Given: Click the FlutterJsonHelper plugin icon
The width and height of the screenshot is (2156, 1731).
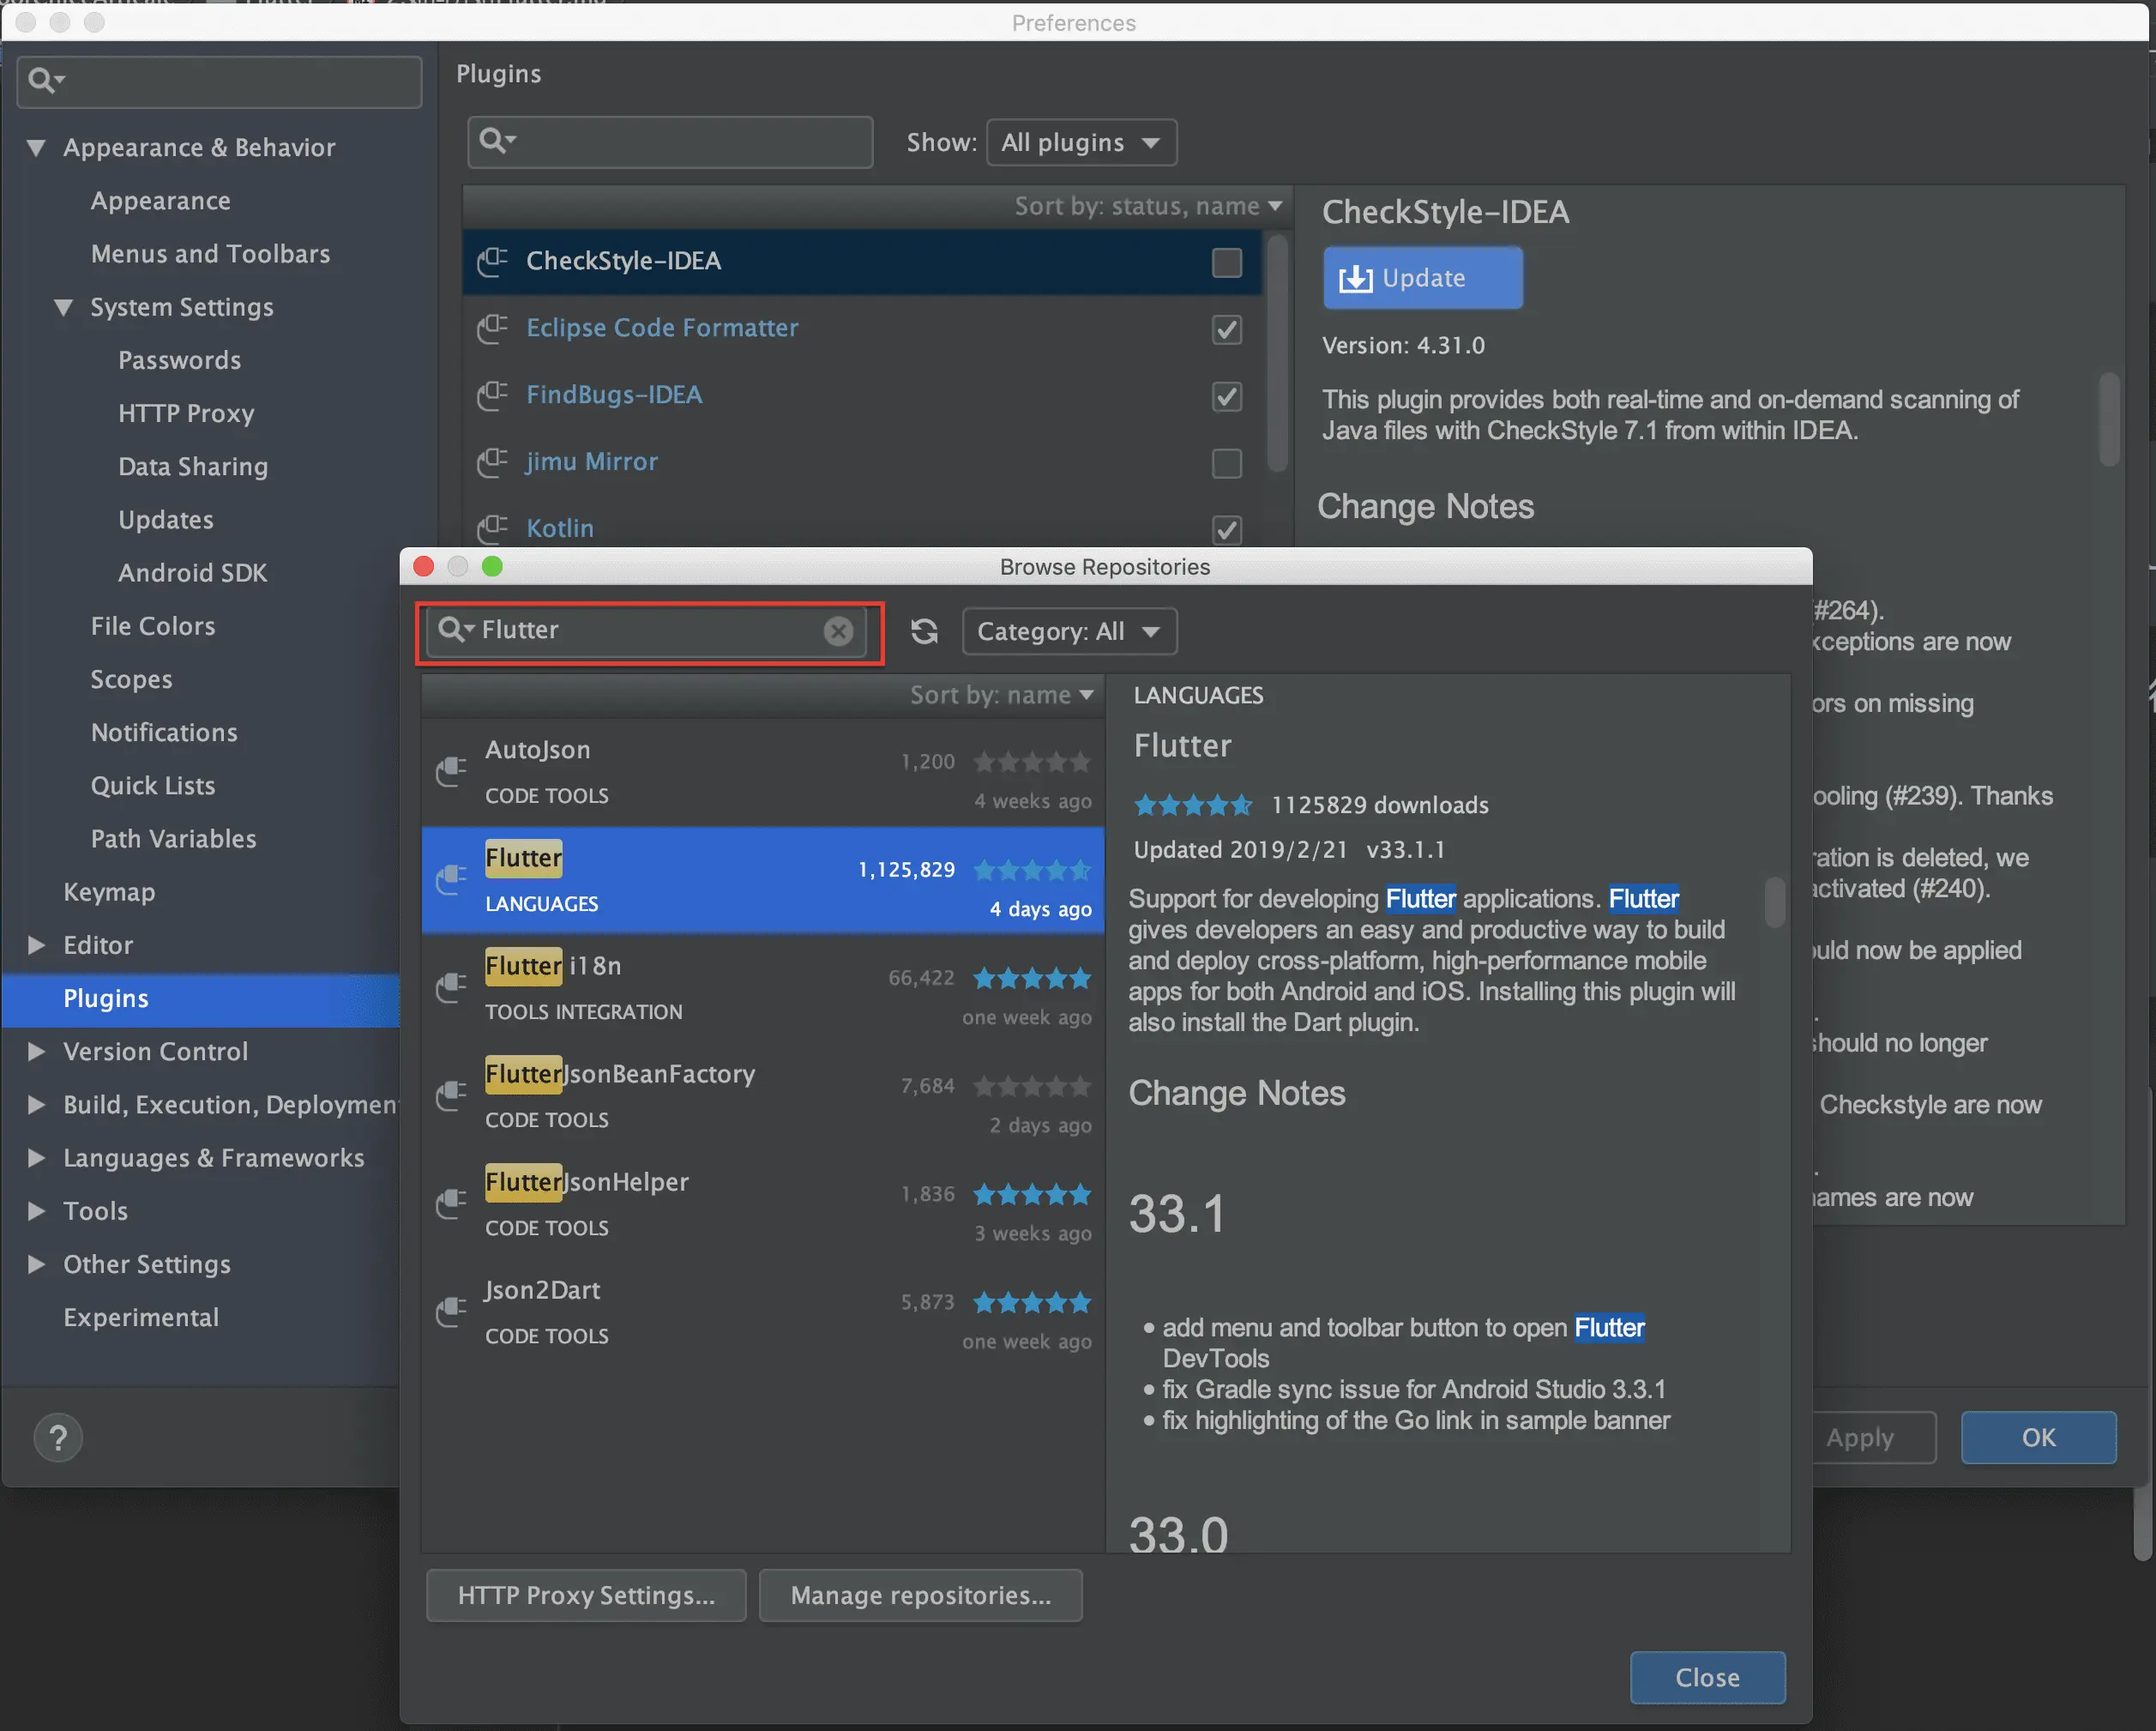Looking at the screenshot, I should pyautogui.click(x=452, y=1203).
